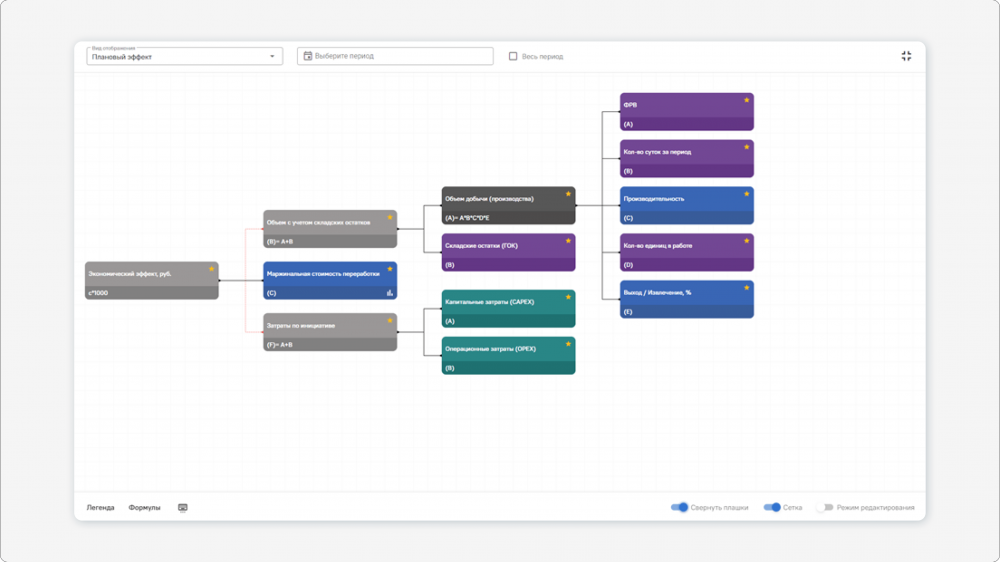1000x562 pixels.
Task: Select the Операционные затраты (OPEX) node
Action: [x=508, y=355]
